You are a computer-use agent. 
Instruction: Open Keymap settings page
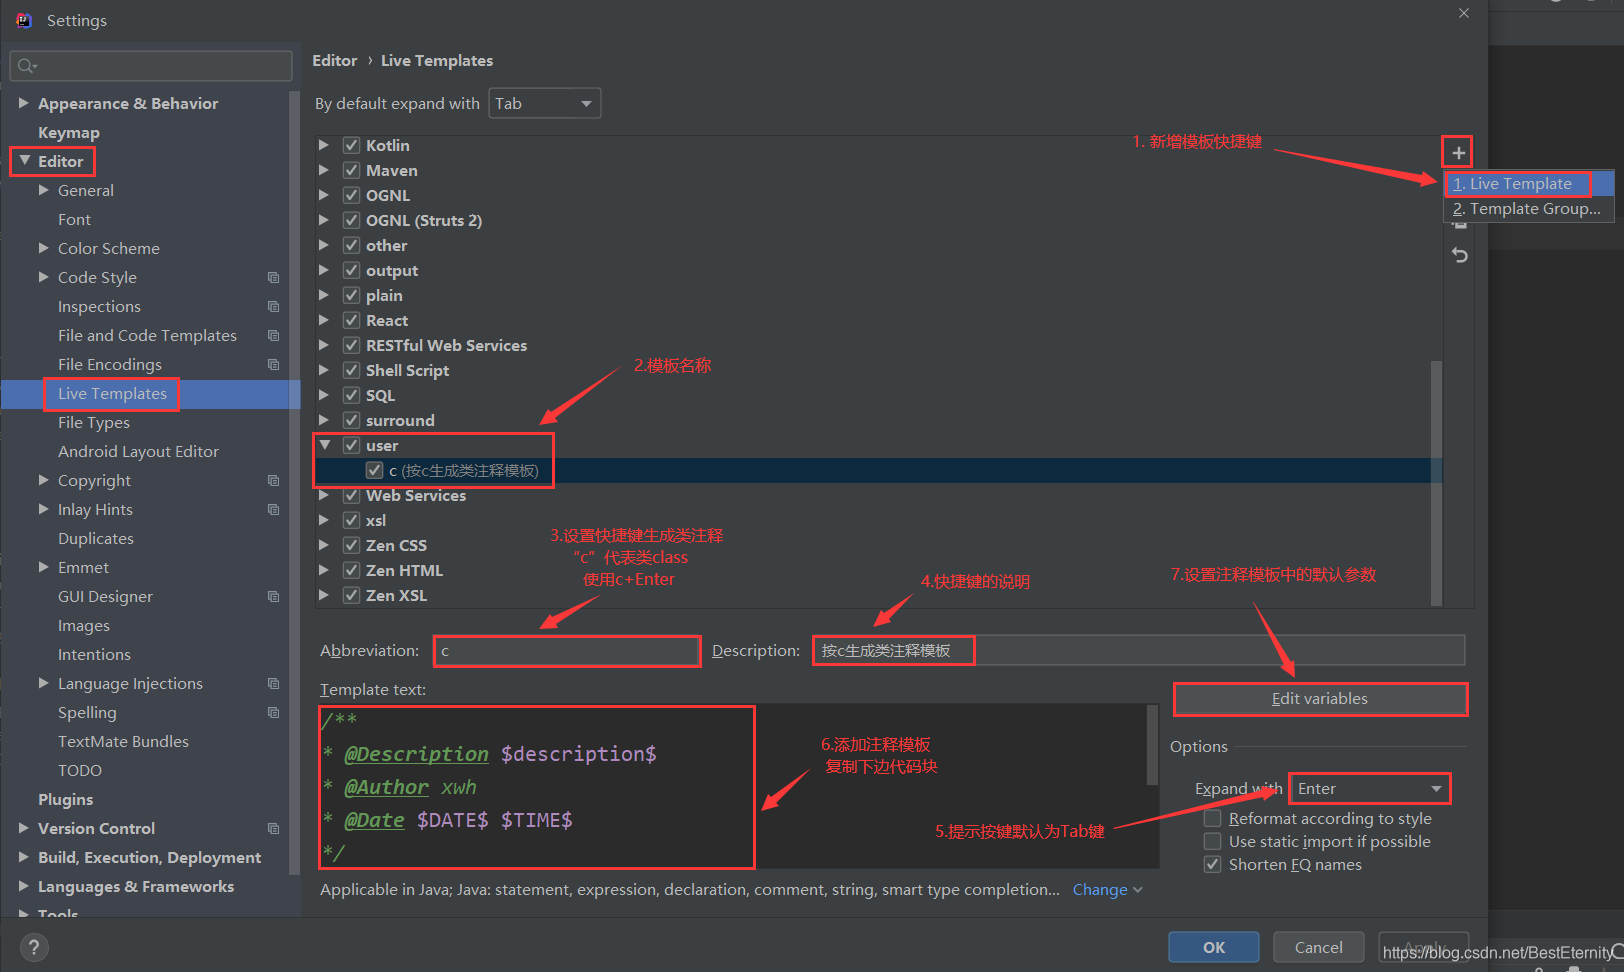click(x=69, y=132)
